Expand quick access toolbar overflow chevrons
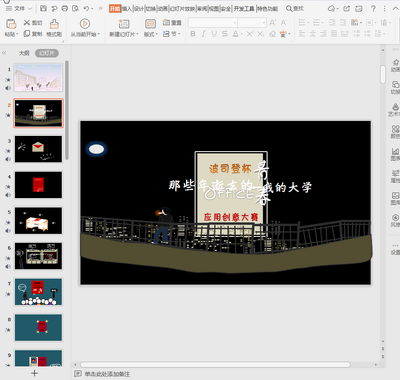This screenshot has width=400, height=380. [100, 8]
